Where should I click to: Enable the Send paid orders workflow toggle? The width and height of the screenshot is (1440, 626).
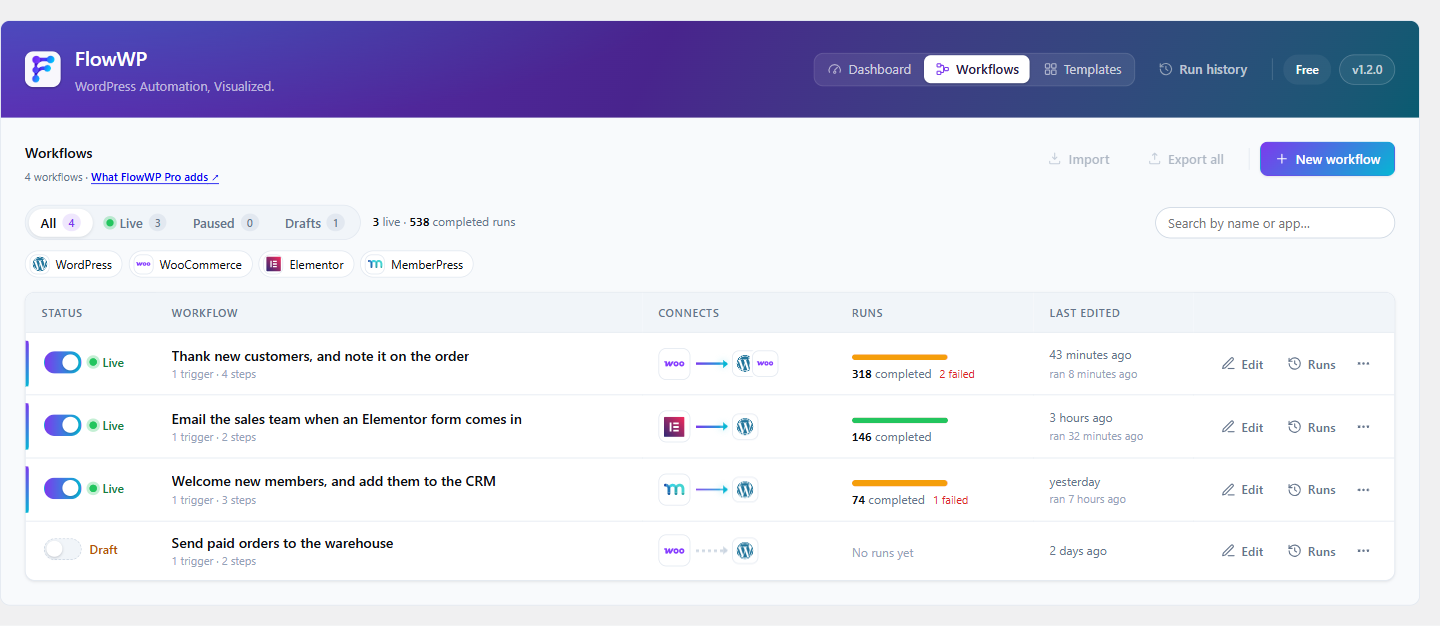[63, 550]
